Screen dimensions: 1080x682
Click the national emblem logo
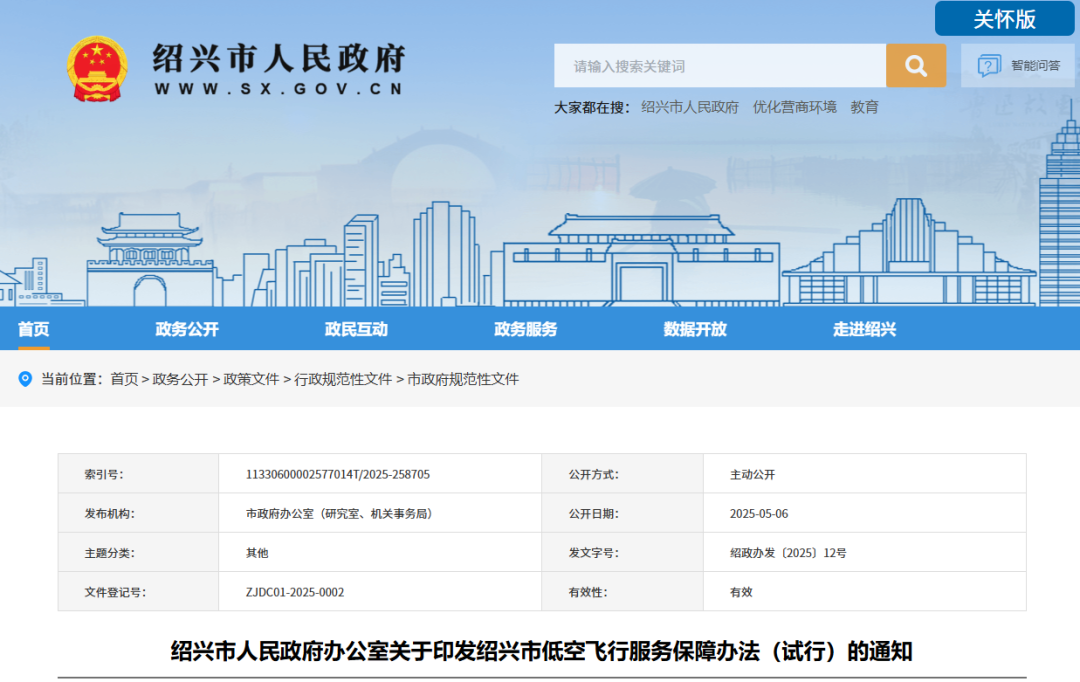click(x=97, y=68)
